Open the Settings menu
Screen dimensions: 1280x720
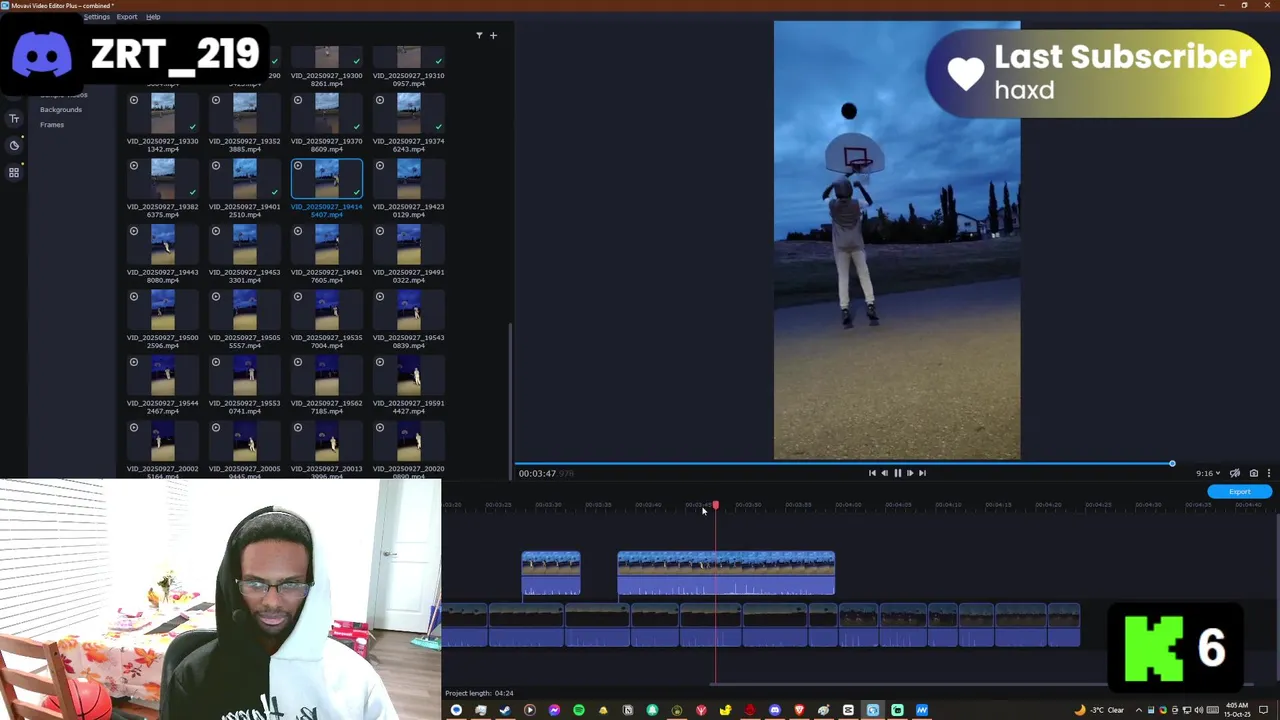[x=96, y=17]
